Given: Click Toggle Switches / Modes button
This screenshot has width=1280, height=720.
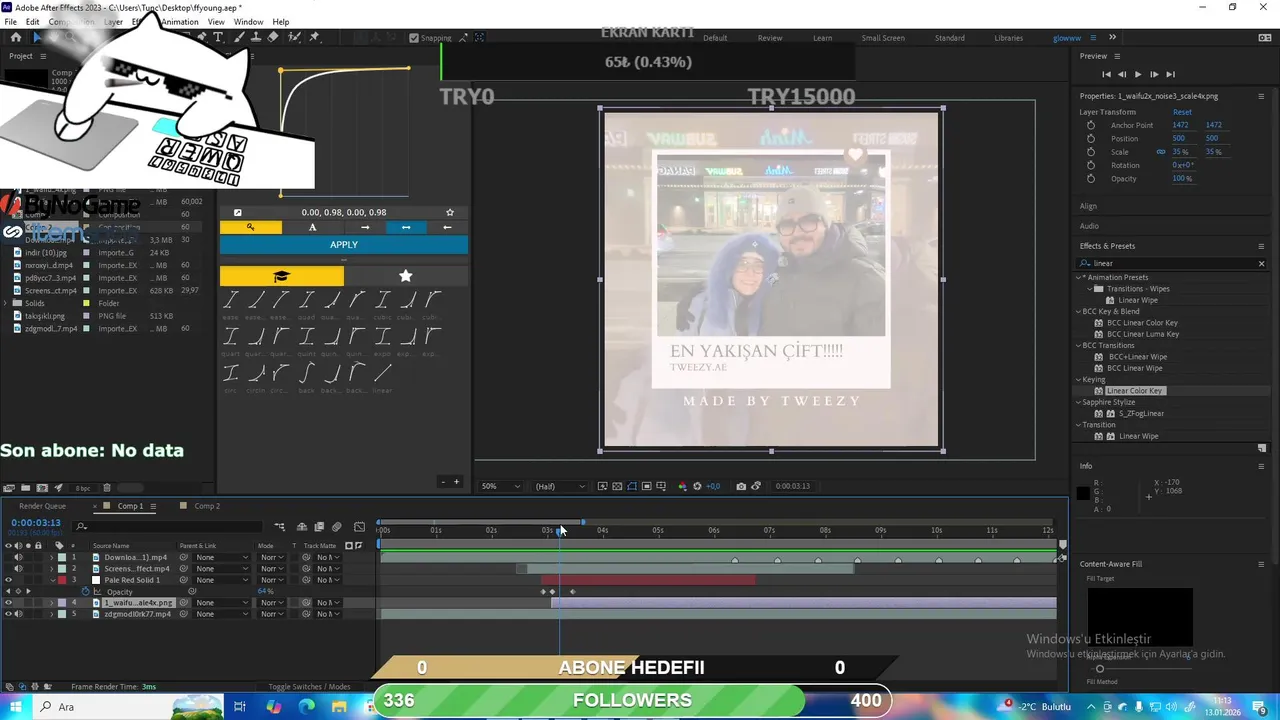Looking at the screenshot, I should click(x=309, y=687).
